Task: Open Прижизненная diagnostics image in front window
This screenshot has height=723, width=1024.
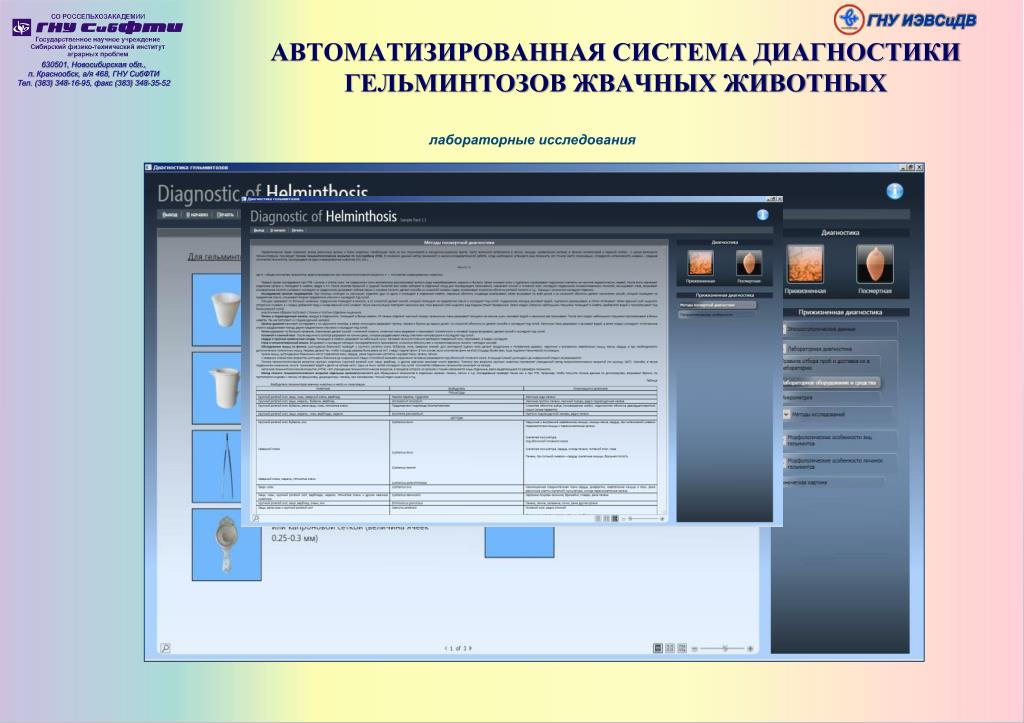Action: pyautogui.click(x=700, y=263)
